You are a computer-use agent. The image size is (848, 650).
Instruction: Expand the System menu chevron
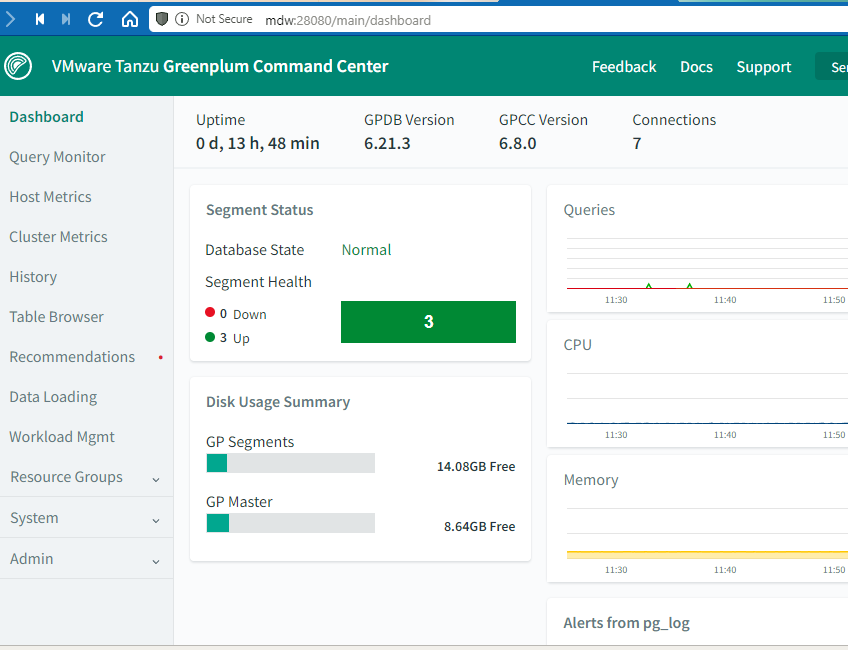click(156, 521)
